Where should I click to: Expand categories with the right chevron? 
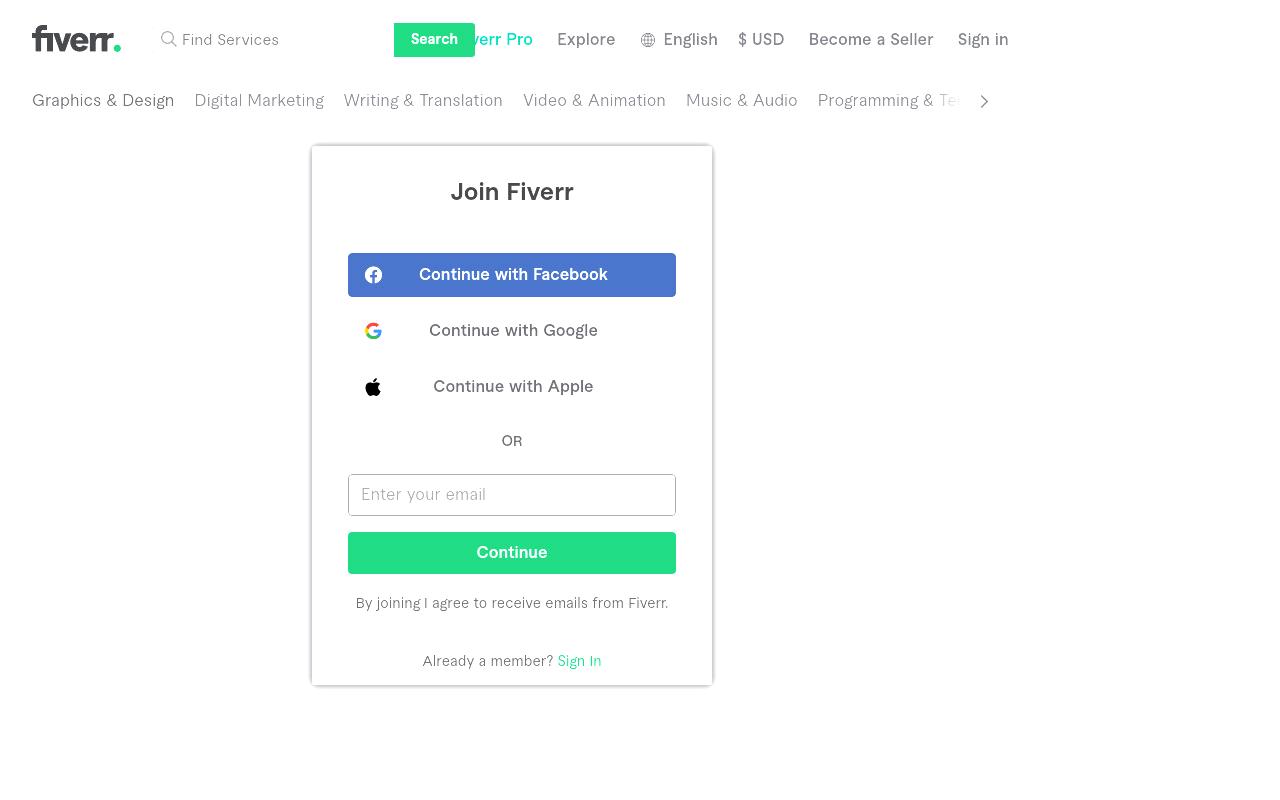click(984, 101)
